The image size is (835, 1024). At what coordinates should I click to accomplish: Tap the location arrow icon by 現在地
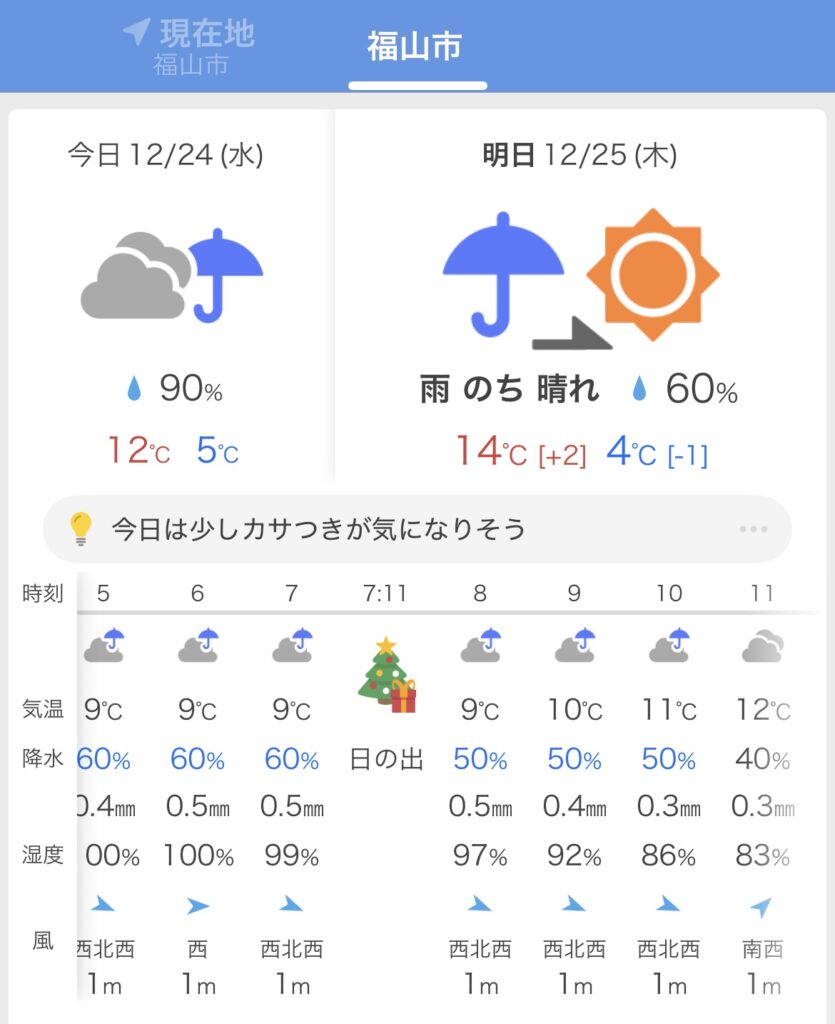click(136, 32)
